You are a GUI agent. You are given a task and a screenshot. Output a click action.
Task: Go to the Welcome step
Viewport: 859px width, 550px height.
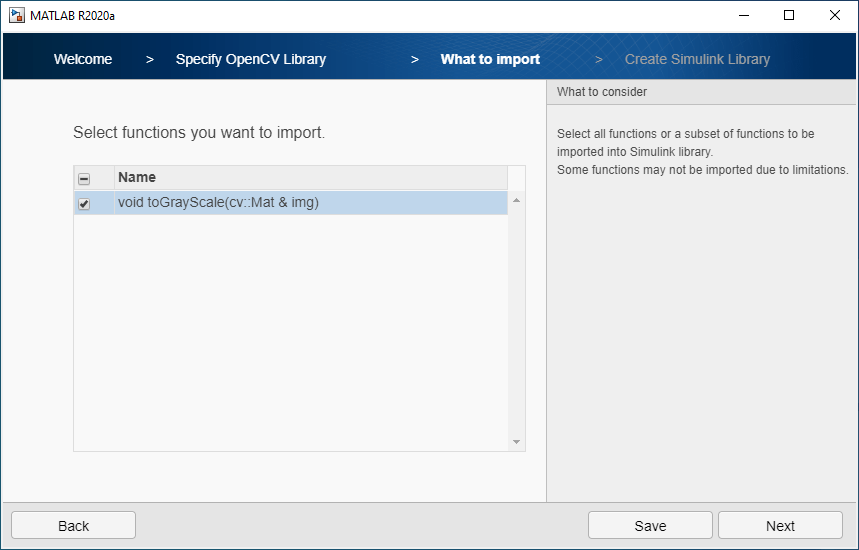(x=83, y=59)
